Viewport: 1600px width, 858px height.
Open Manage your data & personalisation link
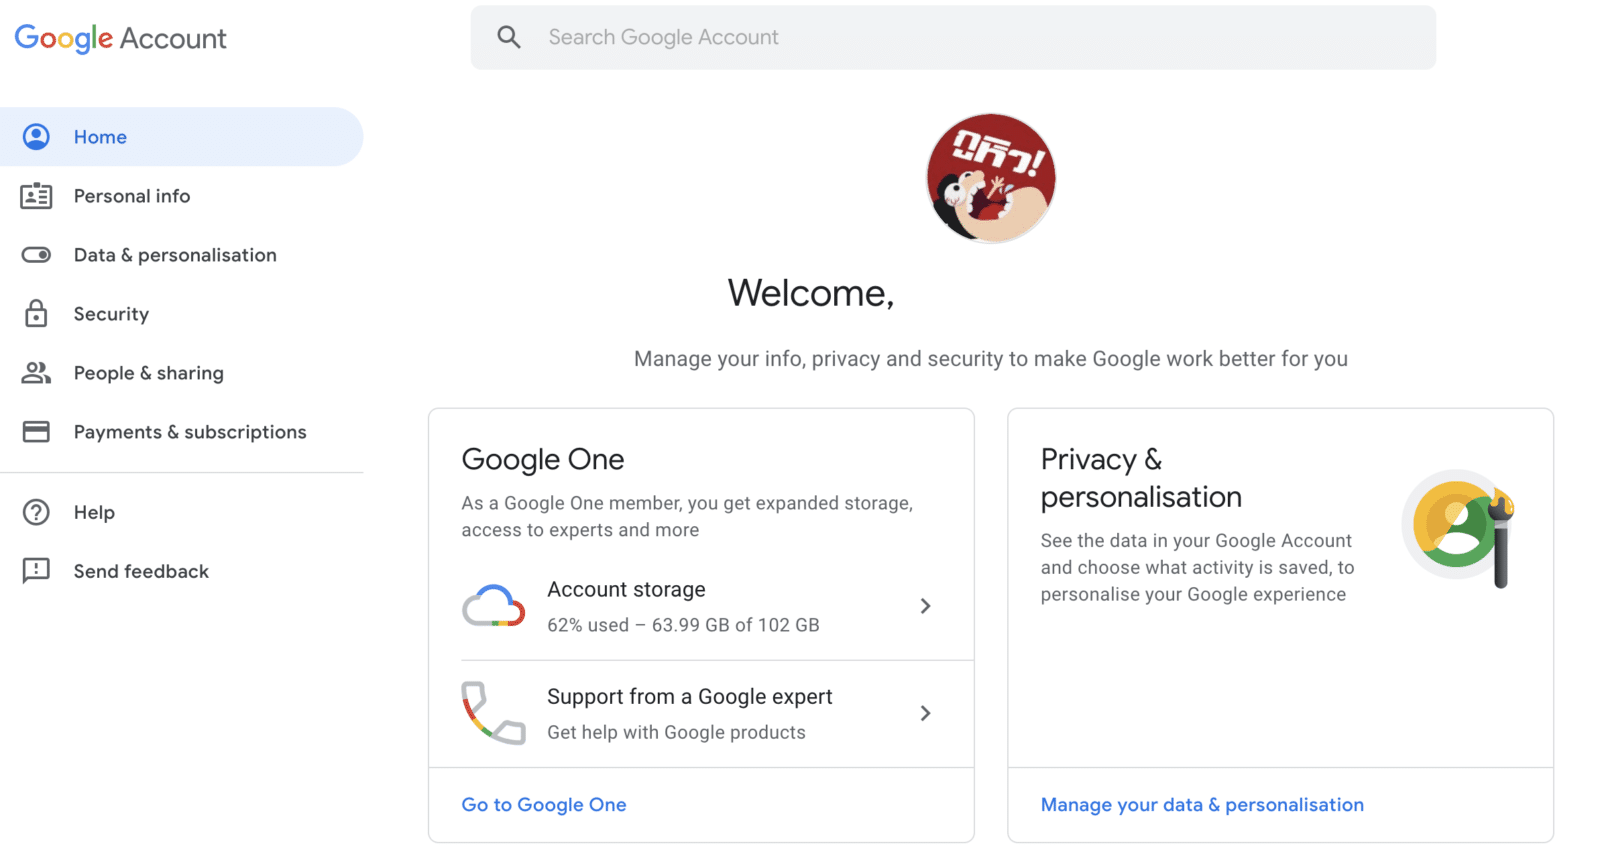(1202, 805)
